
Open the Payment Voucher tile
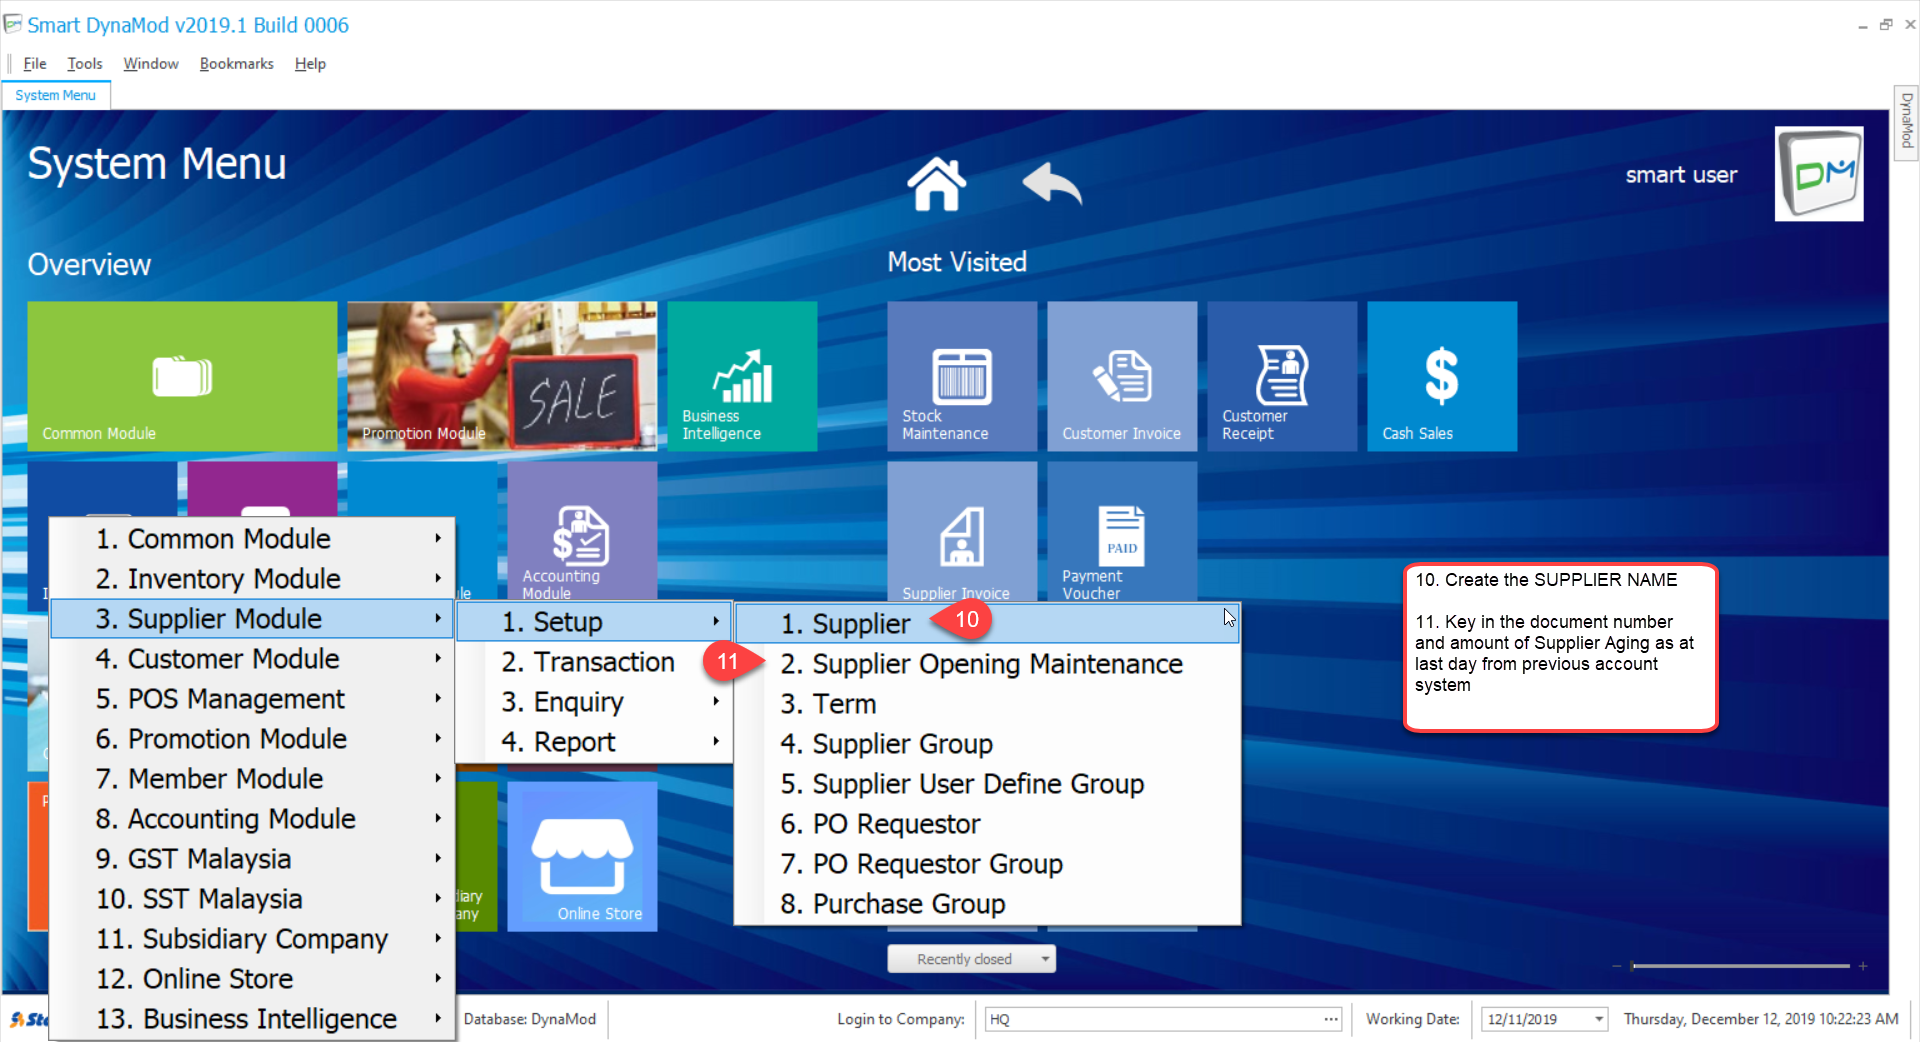click(1122, 530)
